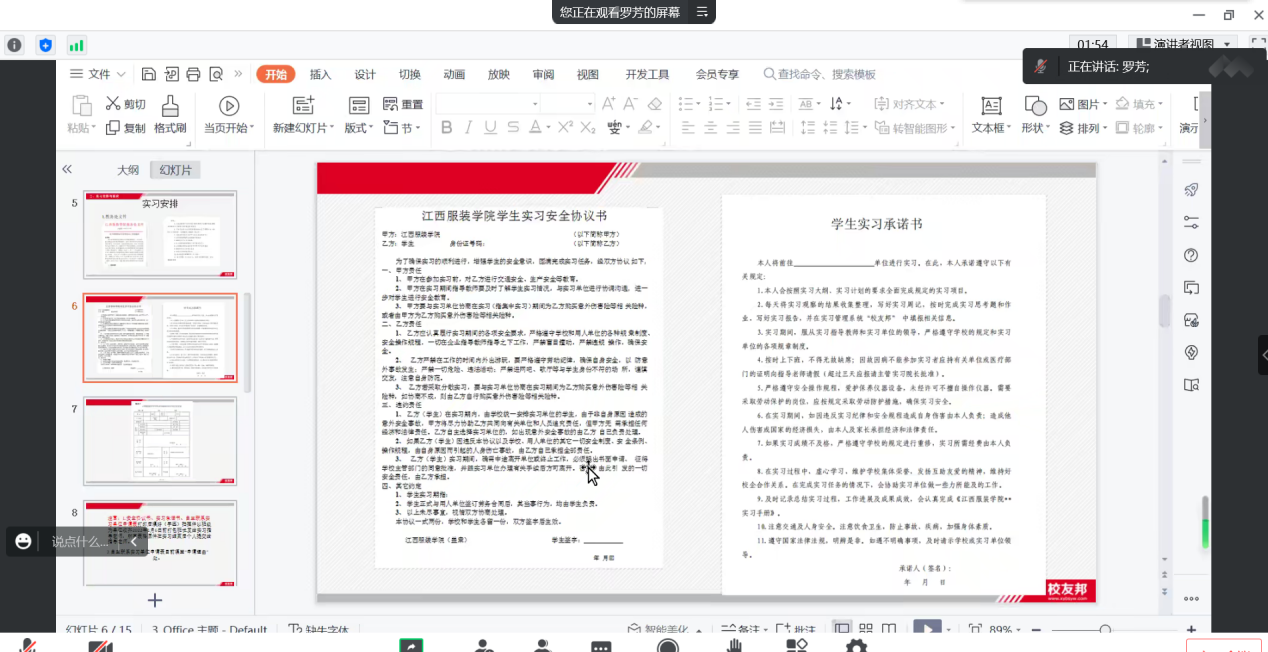The width and height of the screenshot is (1268, 652).
Task: Switch slide pane to 幻灯片 tab
Action: [x=175, y=170]
